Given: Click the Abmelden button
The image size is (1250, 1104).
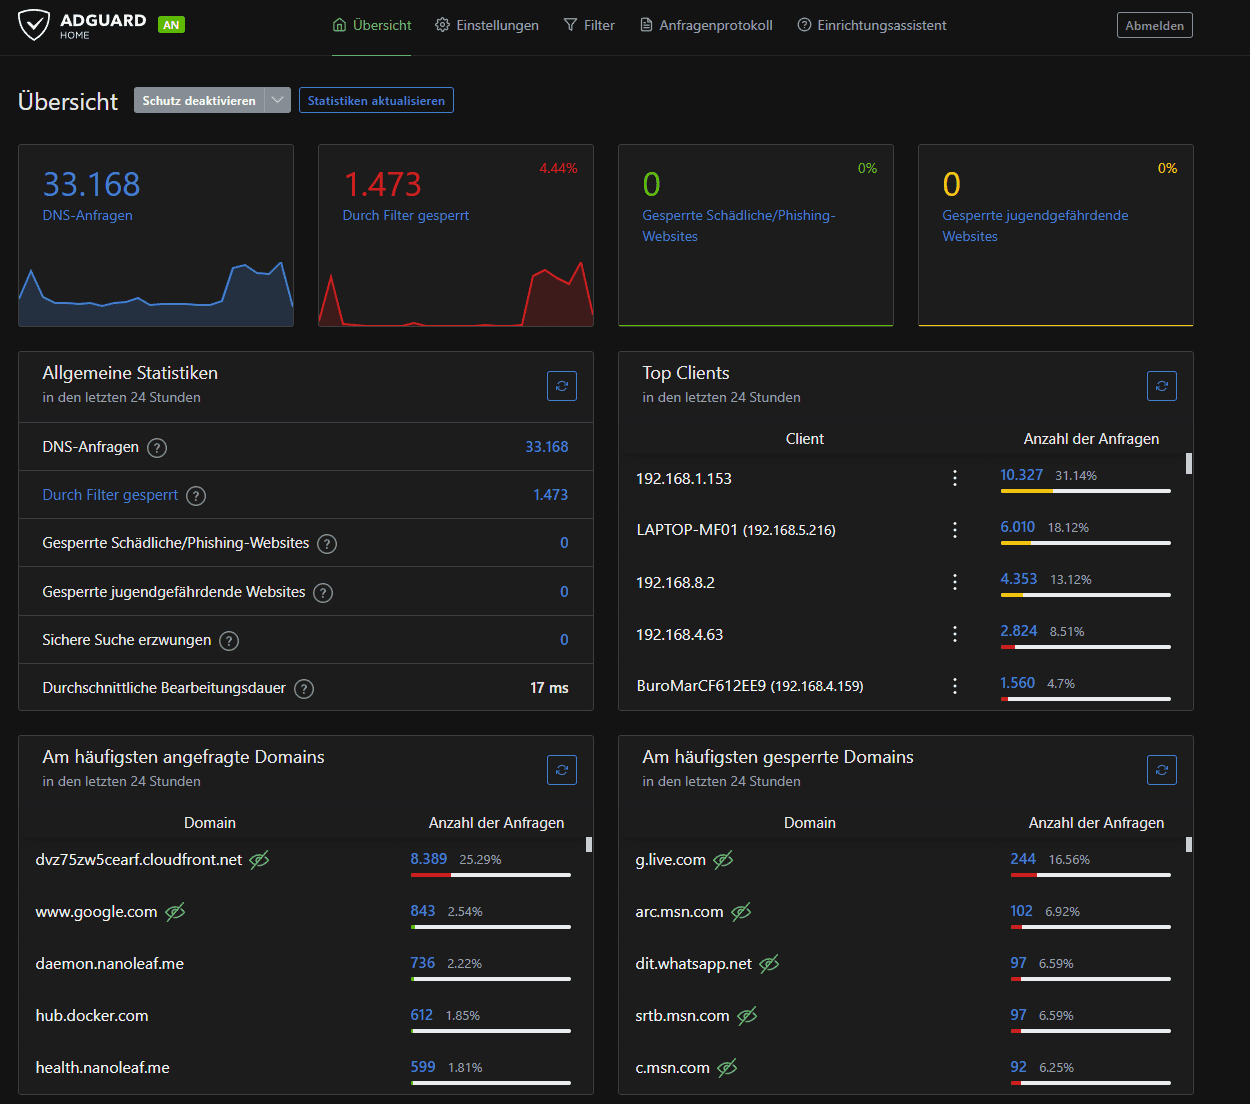Looking at the screenshot, I should pyautogui.click(x=1154, y=25).
